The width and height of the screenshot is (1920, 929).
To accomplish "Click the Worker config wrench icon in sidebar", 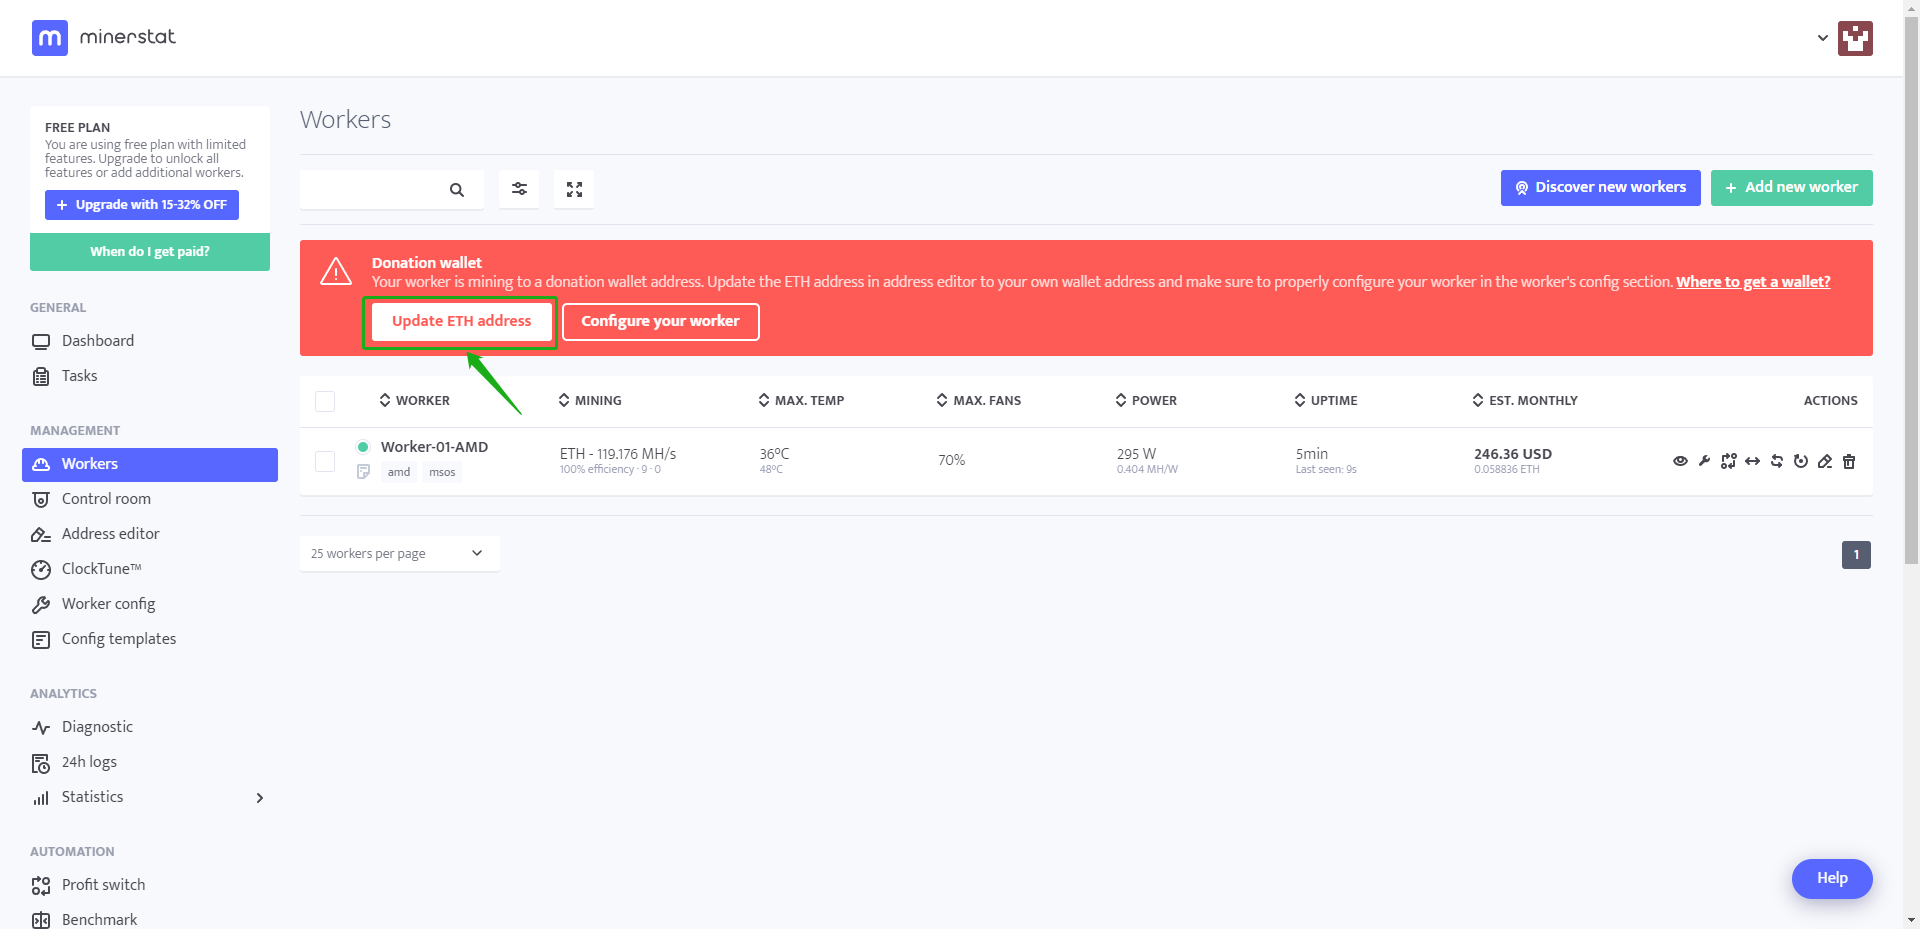I will pos(41,605).
